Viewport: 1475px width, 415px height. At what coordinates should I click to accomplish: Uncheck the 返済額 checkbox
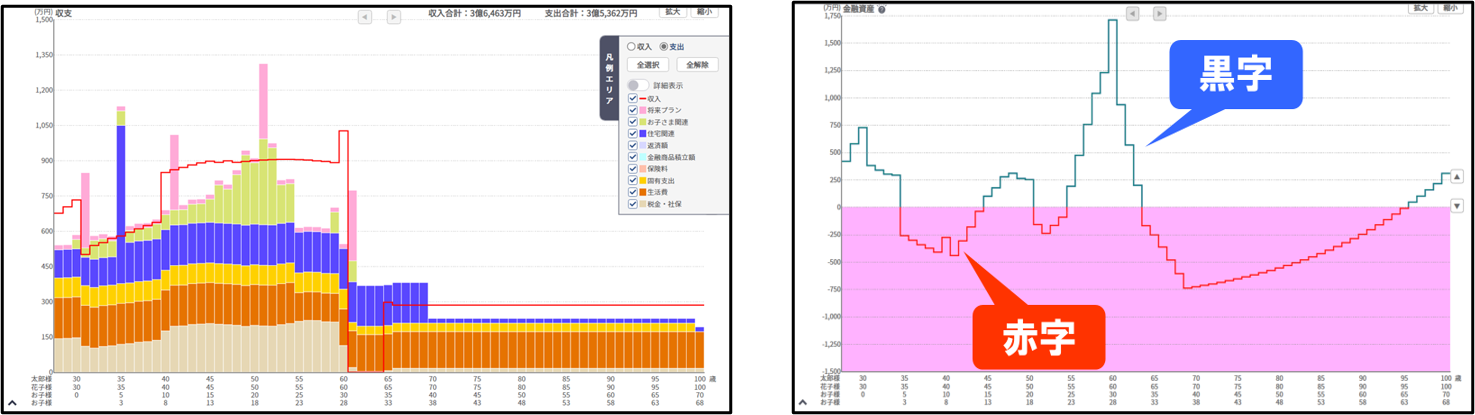(632, 145)
